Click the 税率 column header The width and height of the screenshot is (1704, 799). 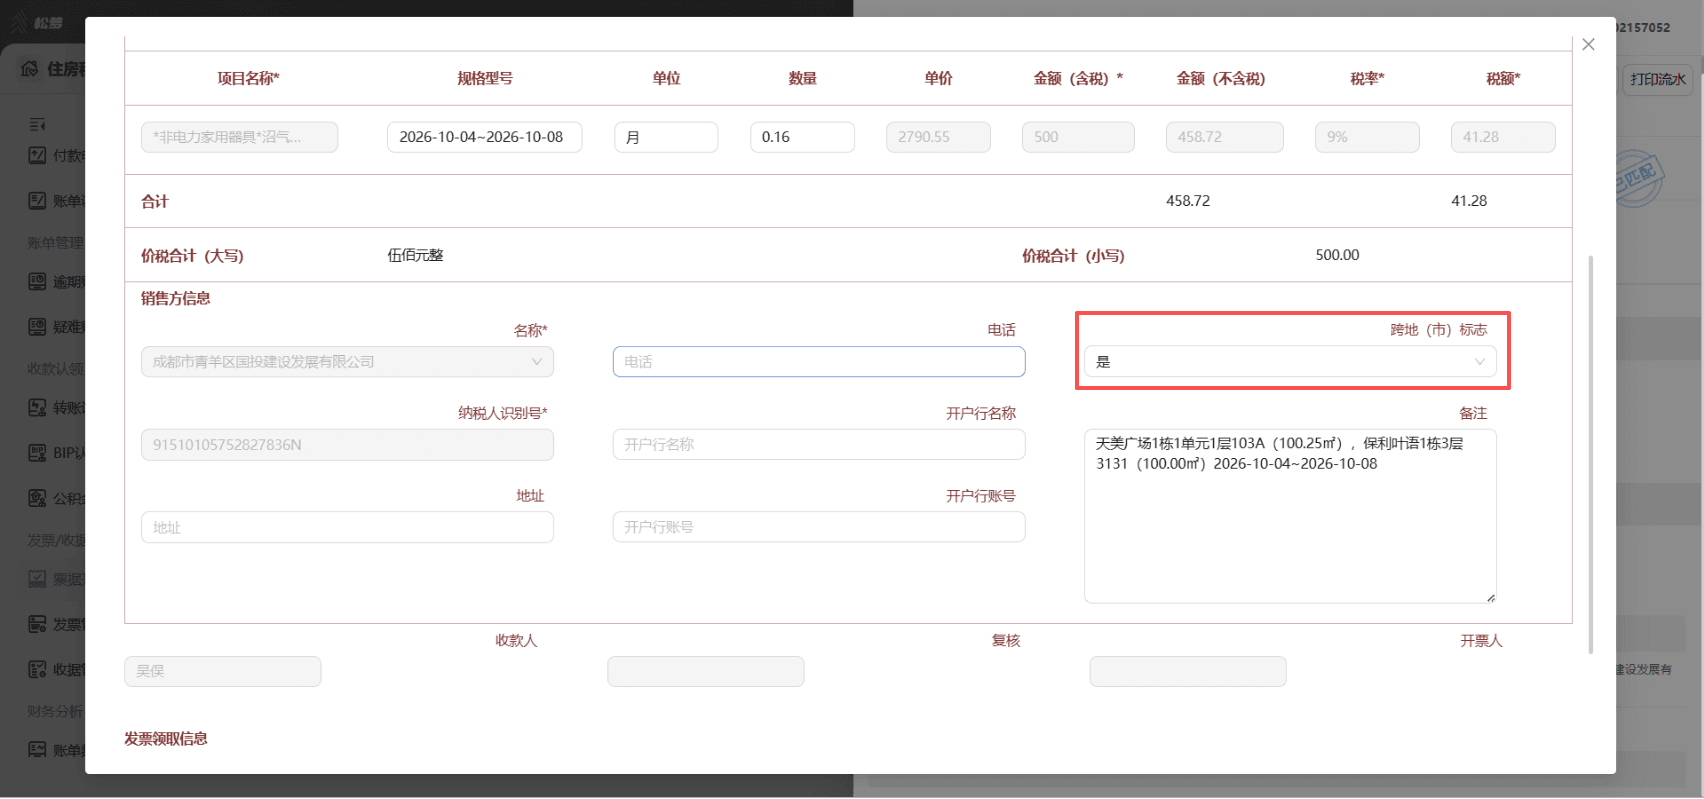(1367, 78)
